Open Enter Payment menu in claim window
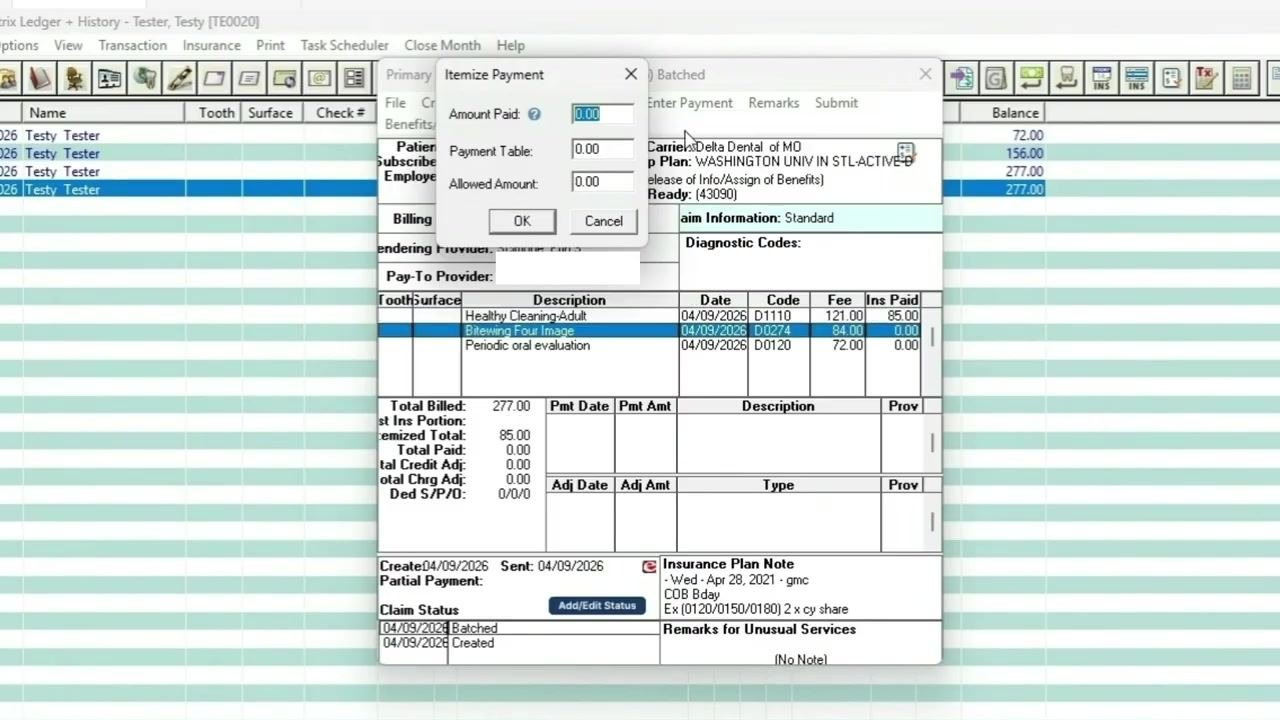This screenshot has width=1280, height=720. [x=689, y=103]
